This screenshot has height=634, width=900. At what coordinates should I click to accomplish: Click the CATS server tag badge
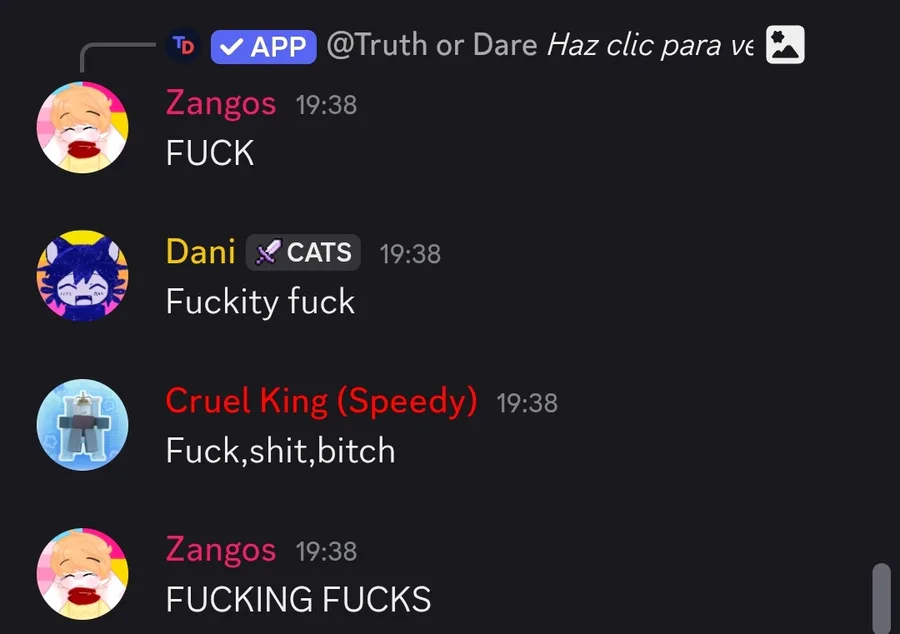click(303, 252)
